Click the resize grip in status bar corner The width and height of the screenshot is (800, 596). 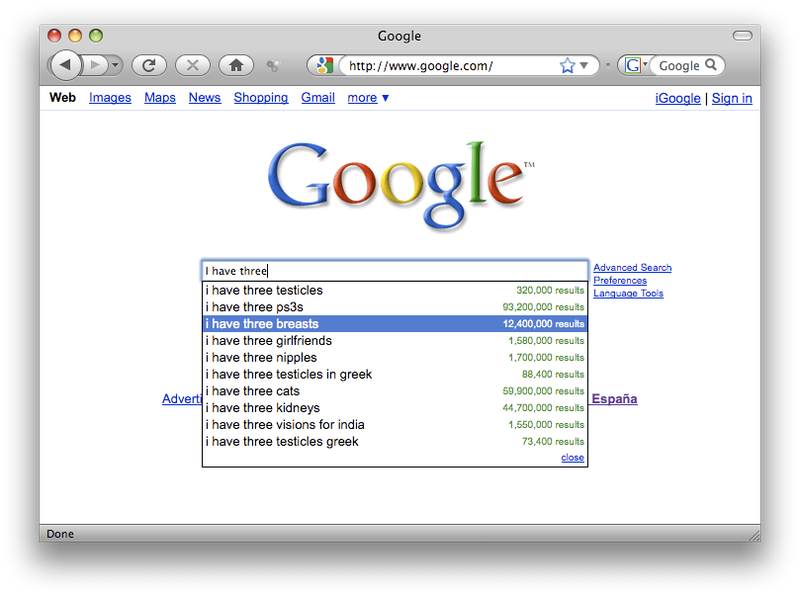click(x=754, y=535)
